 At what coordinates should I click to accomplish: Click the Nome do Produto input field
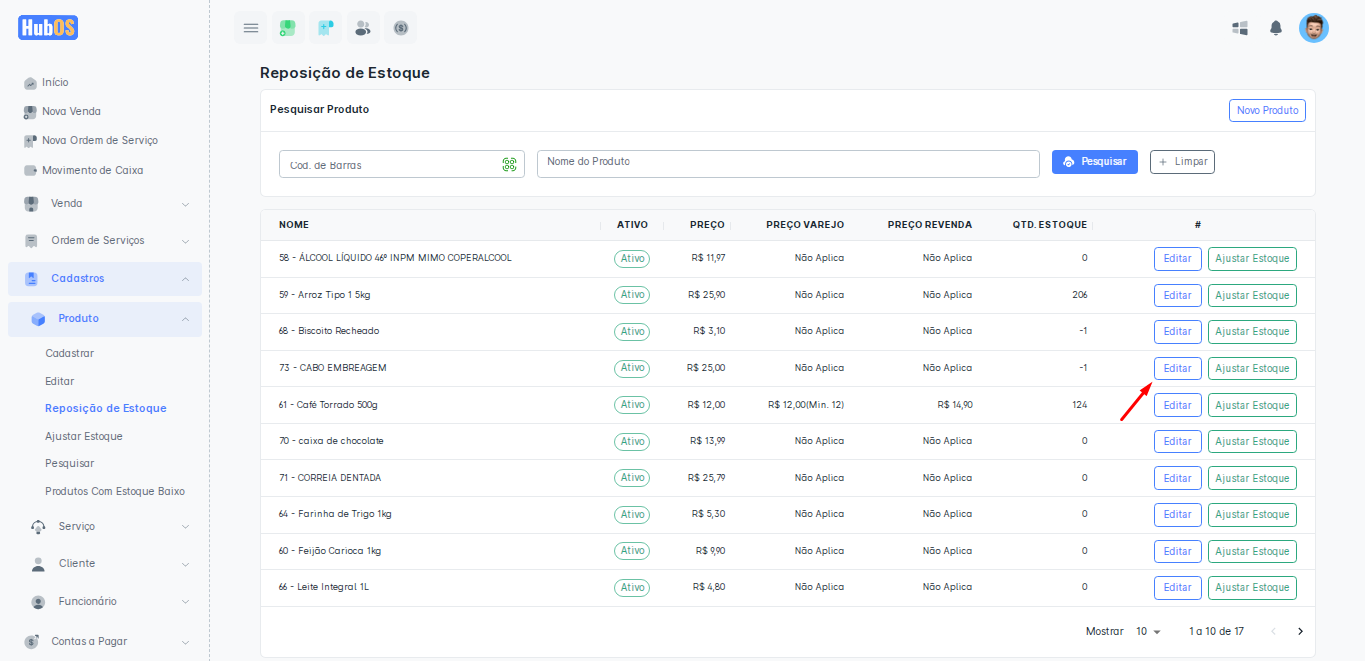pyautogui.click(x=788, y=164)
